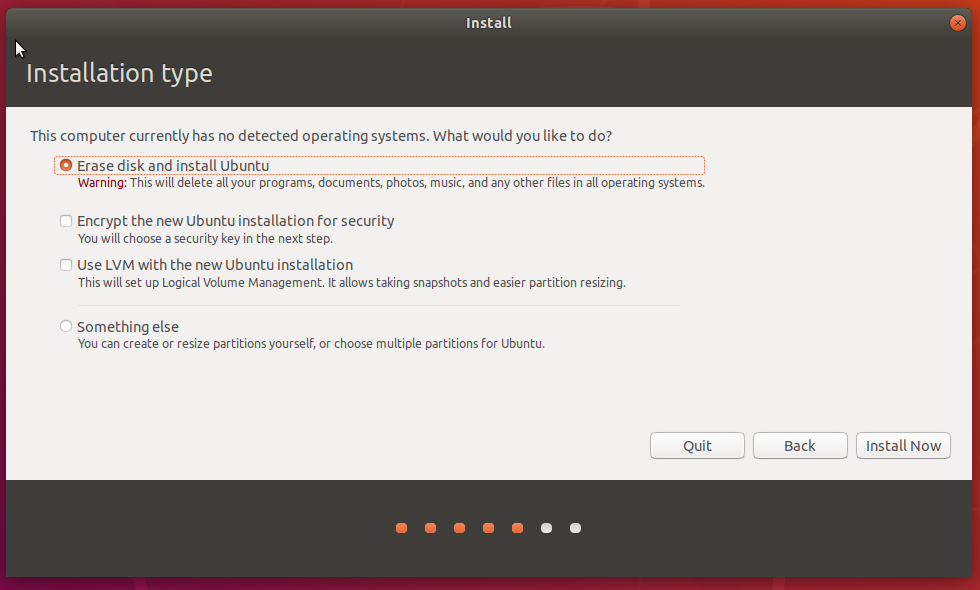Click the Quit button
The image size is (980, 590).
point(697,446)
